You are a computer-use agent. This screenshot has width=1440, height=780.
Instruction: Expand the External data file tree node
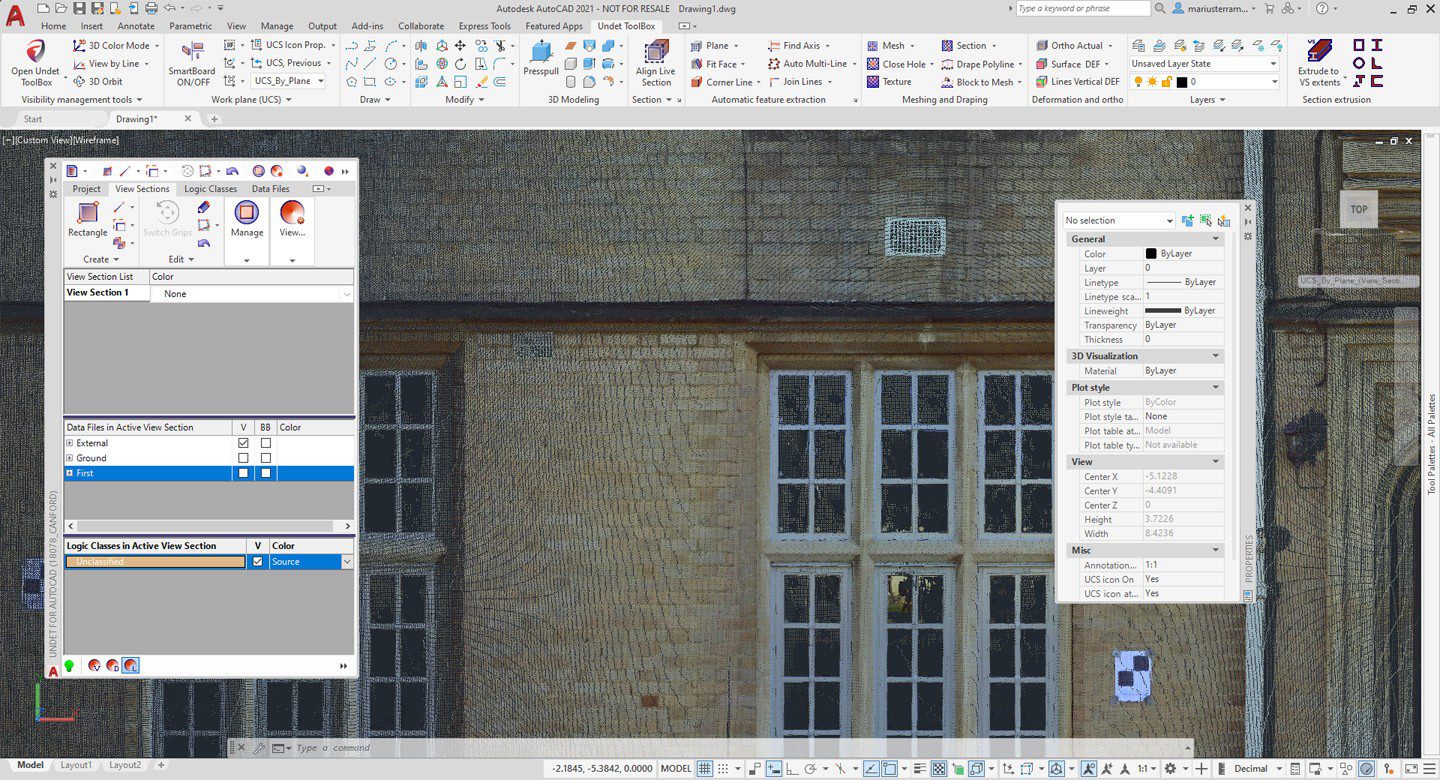[x=70, y=443]
